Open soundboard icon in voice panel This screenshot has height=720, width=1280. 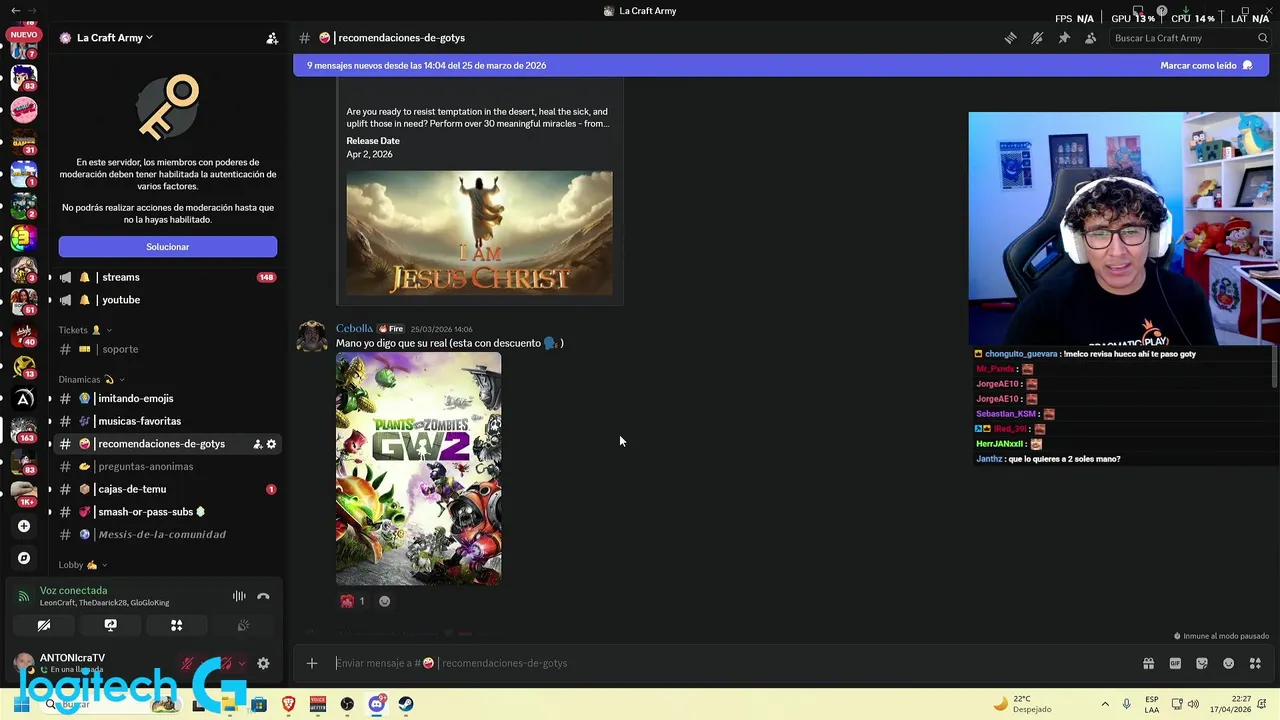[242, 625]
